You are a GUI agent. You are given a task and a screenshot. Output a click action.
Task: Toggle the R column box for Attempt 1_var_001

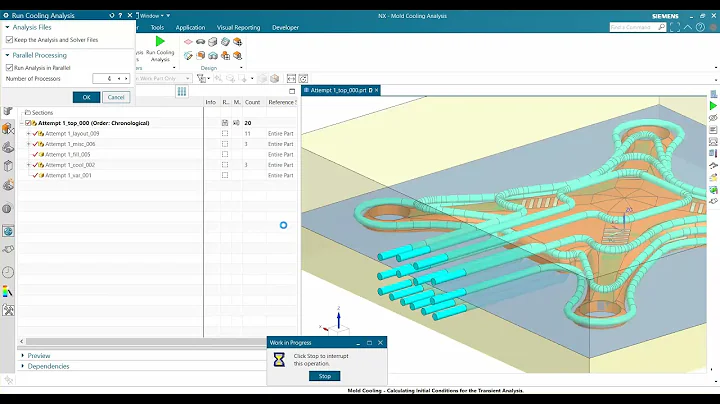pyautogui.click(x=225, y=175)
